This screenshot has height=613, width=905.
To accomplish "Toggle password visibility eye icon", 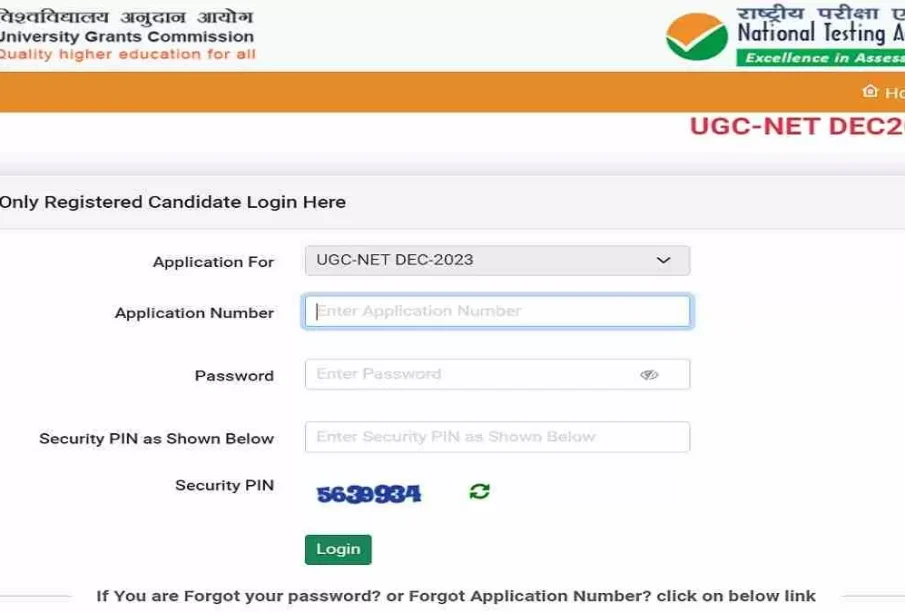I will (649, 375).
